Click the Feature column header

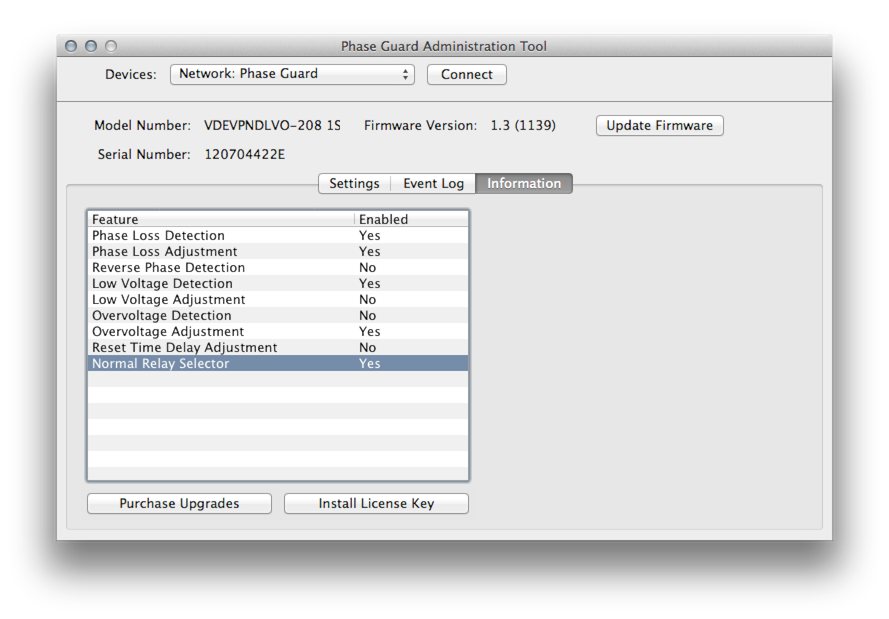coord(221,219)
